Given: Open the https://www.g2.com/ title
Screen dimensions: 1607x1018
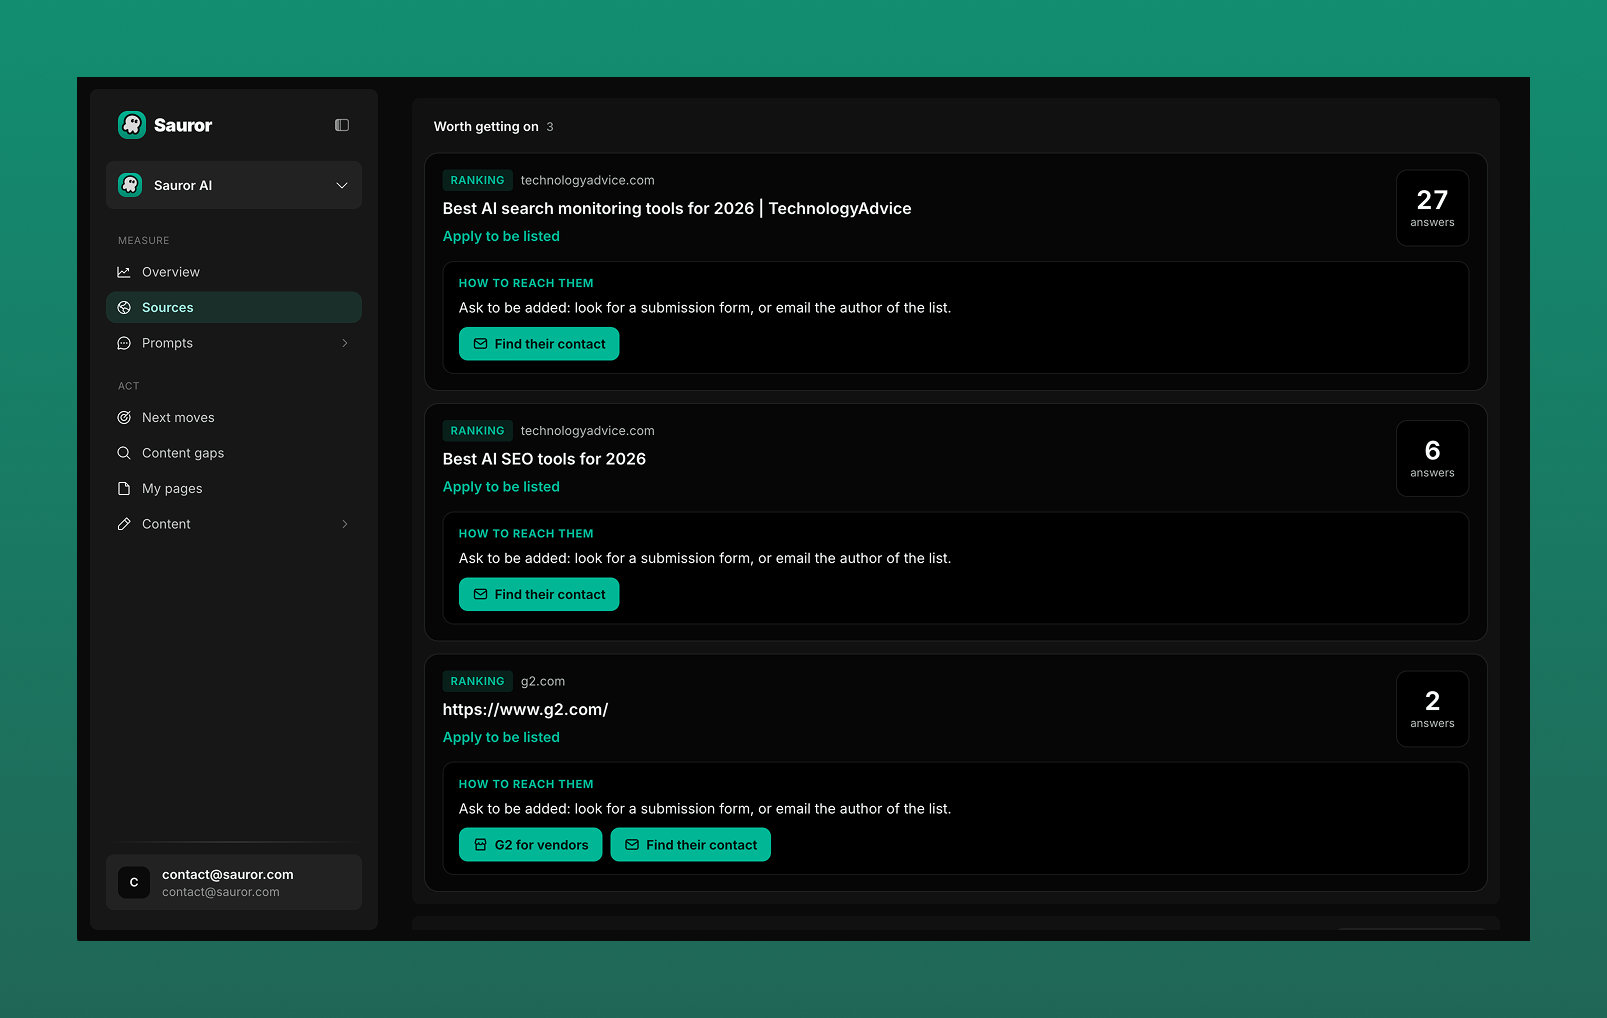Looking at the screenshot, I should tap(525, 710).
